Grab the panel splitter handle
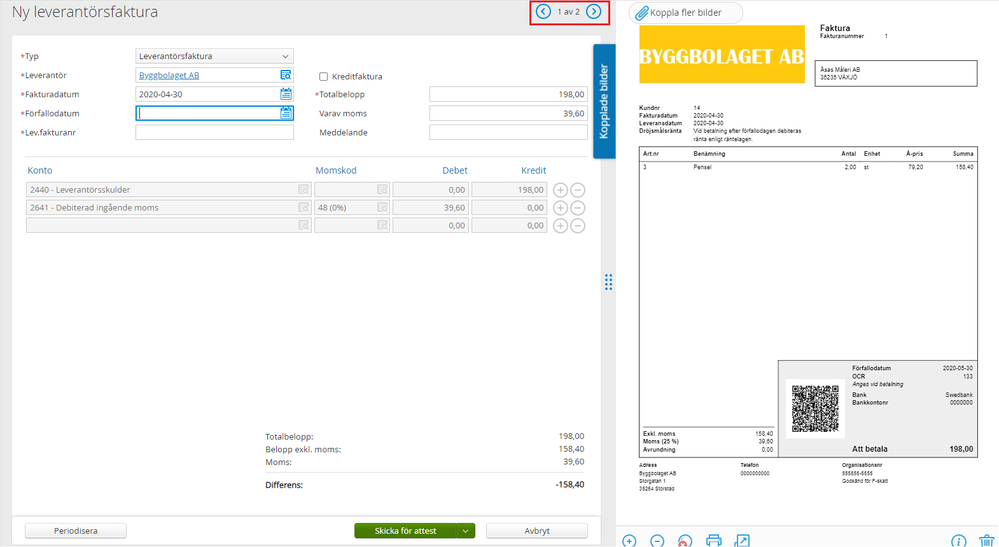999x547 pixels. point(608,282)
